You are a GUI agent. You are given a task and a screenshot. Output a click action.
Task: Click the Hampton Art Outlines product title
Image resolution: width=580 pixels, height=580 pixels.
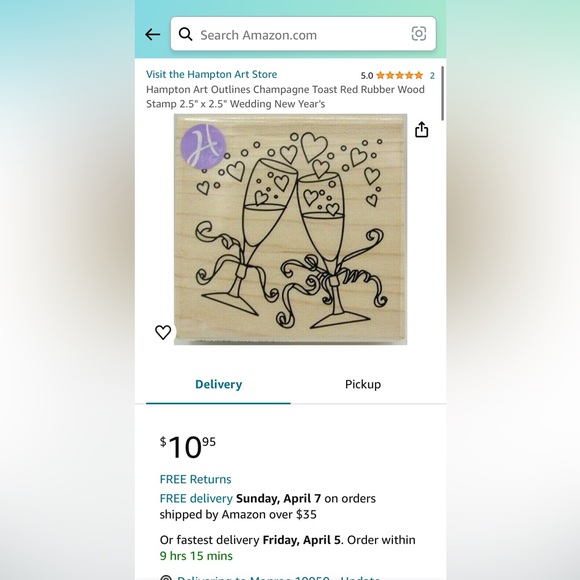click(x=285, y=97)
